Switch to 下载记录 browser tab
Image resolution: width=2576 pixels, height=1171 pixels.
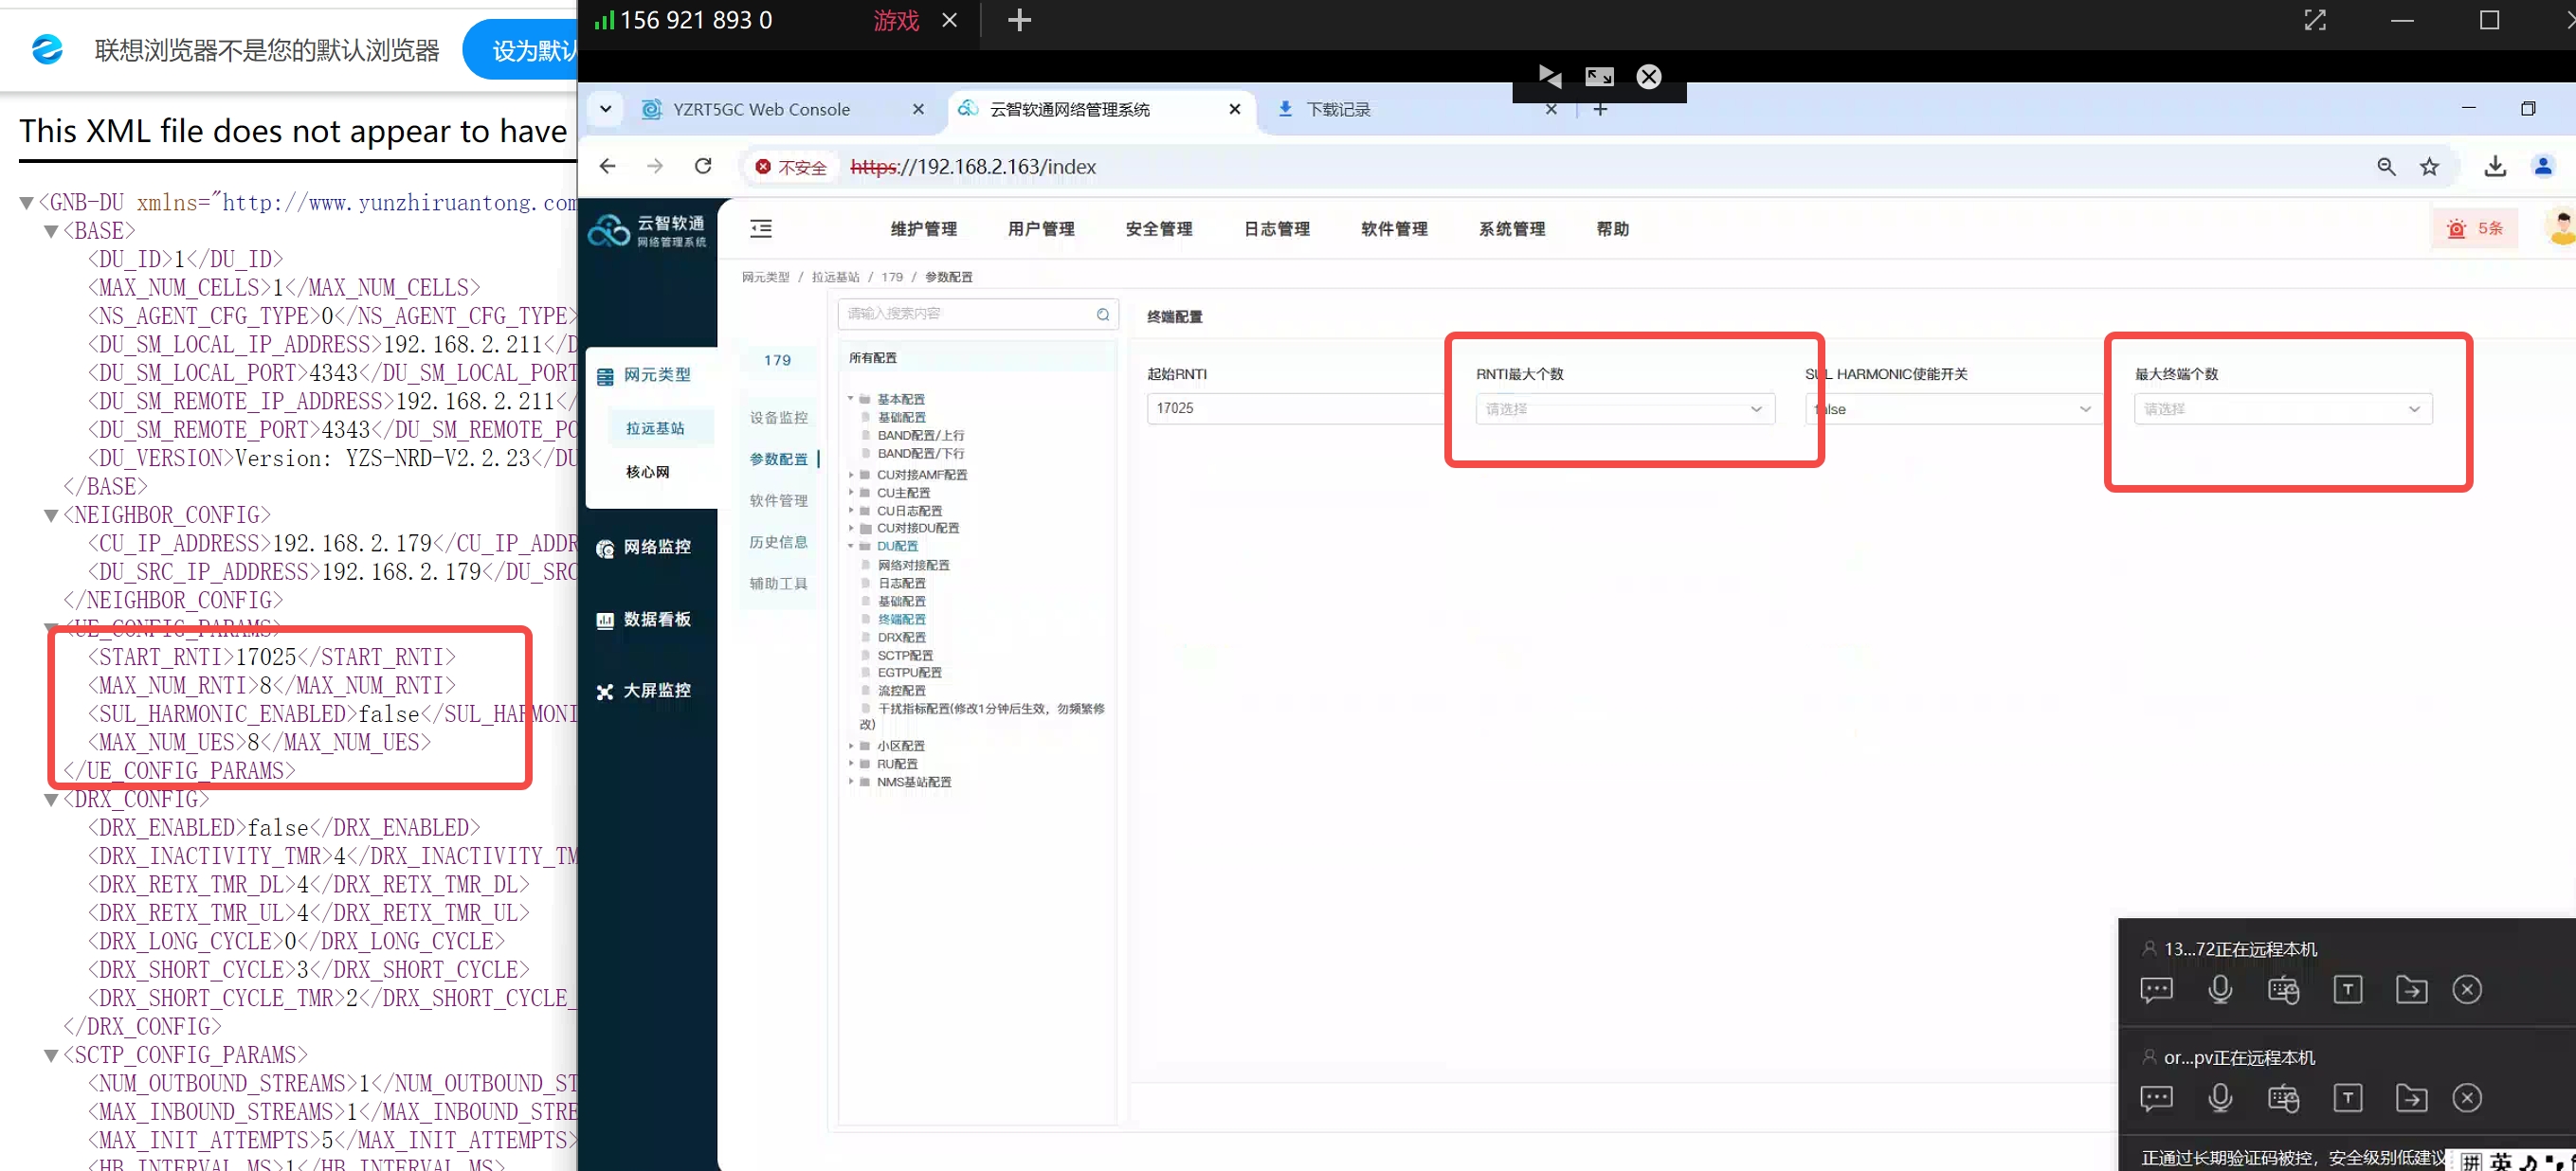point(1338,109)
